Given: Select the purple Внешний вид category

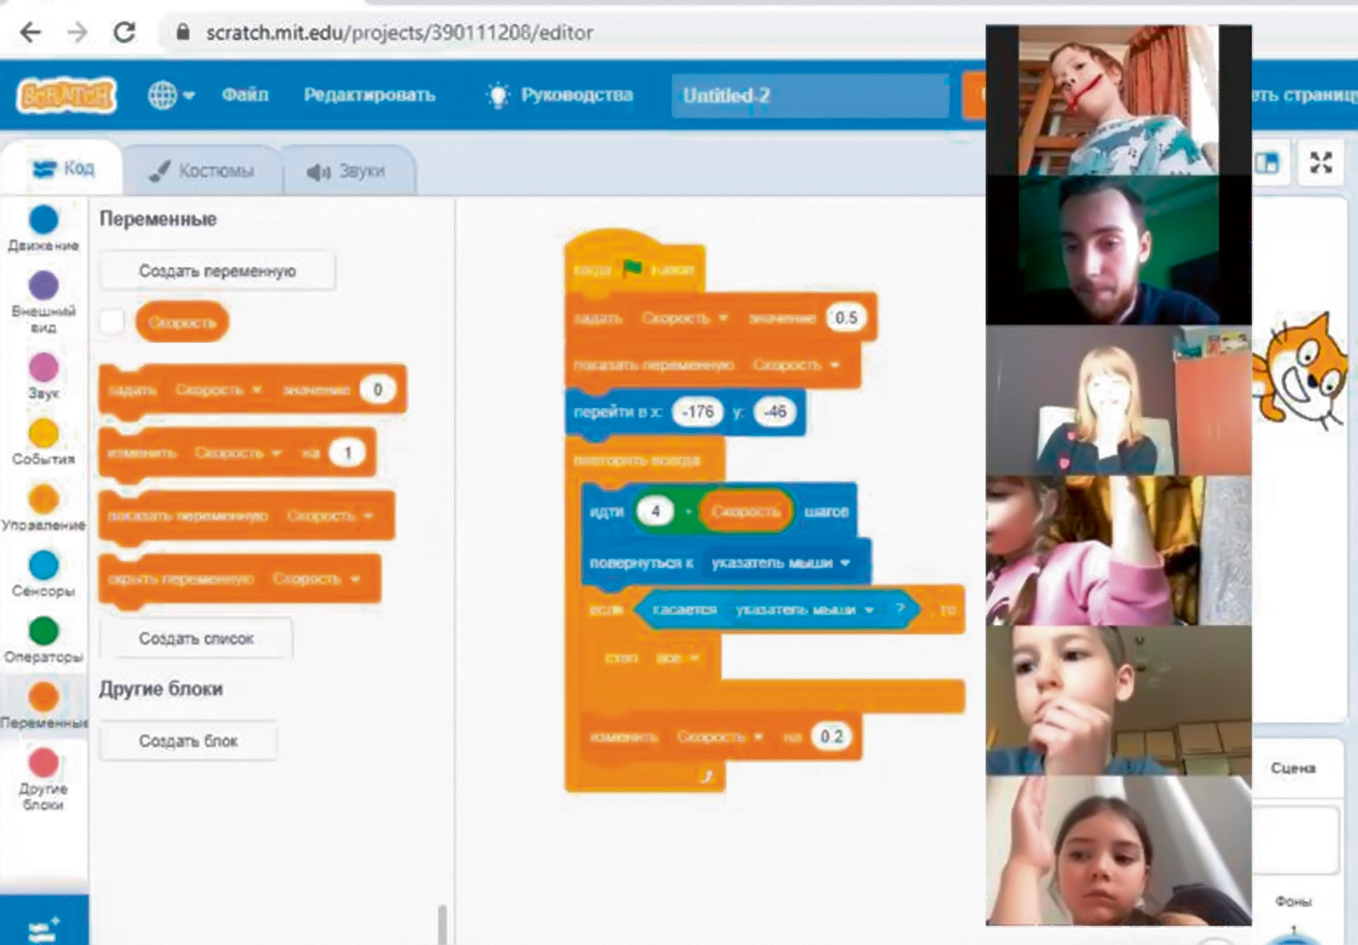Looking at the screenshot, I should pos(43,286).
